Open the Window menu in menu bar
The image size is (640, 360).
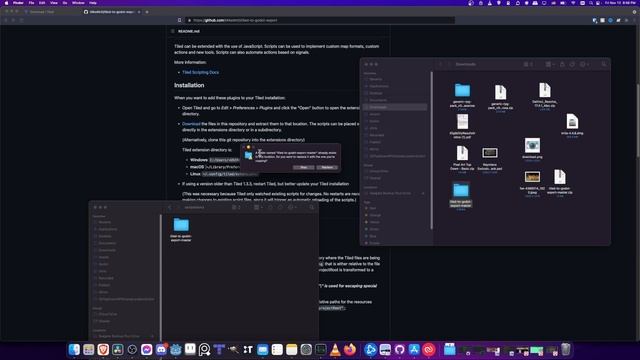tap(78, 3)
